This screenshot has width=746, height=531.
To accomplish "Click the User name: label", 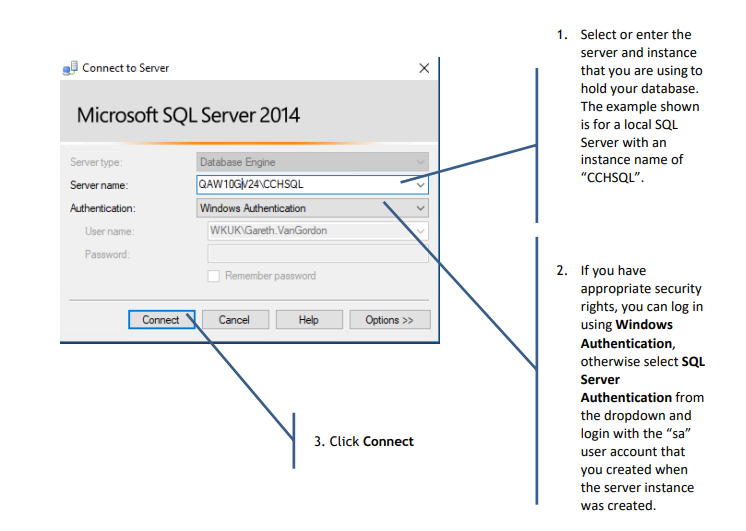I will [109, 232].
